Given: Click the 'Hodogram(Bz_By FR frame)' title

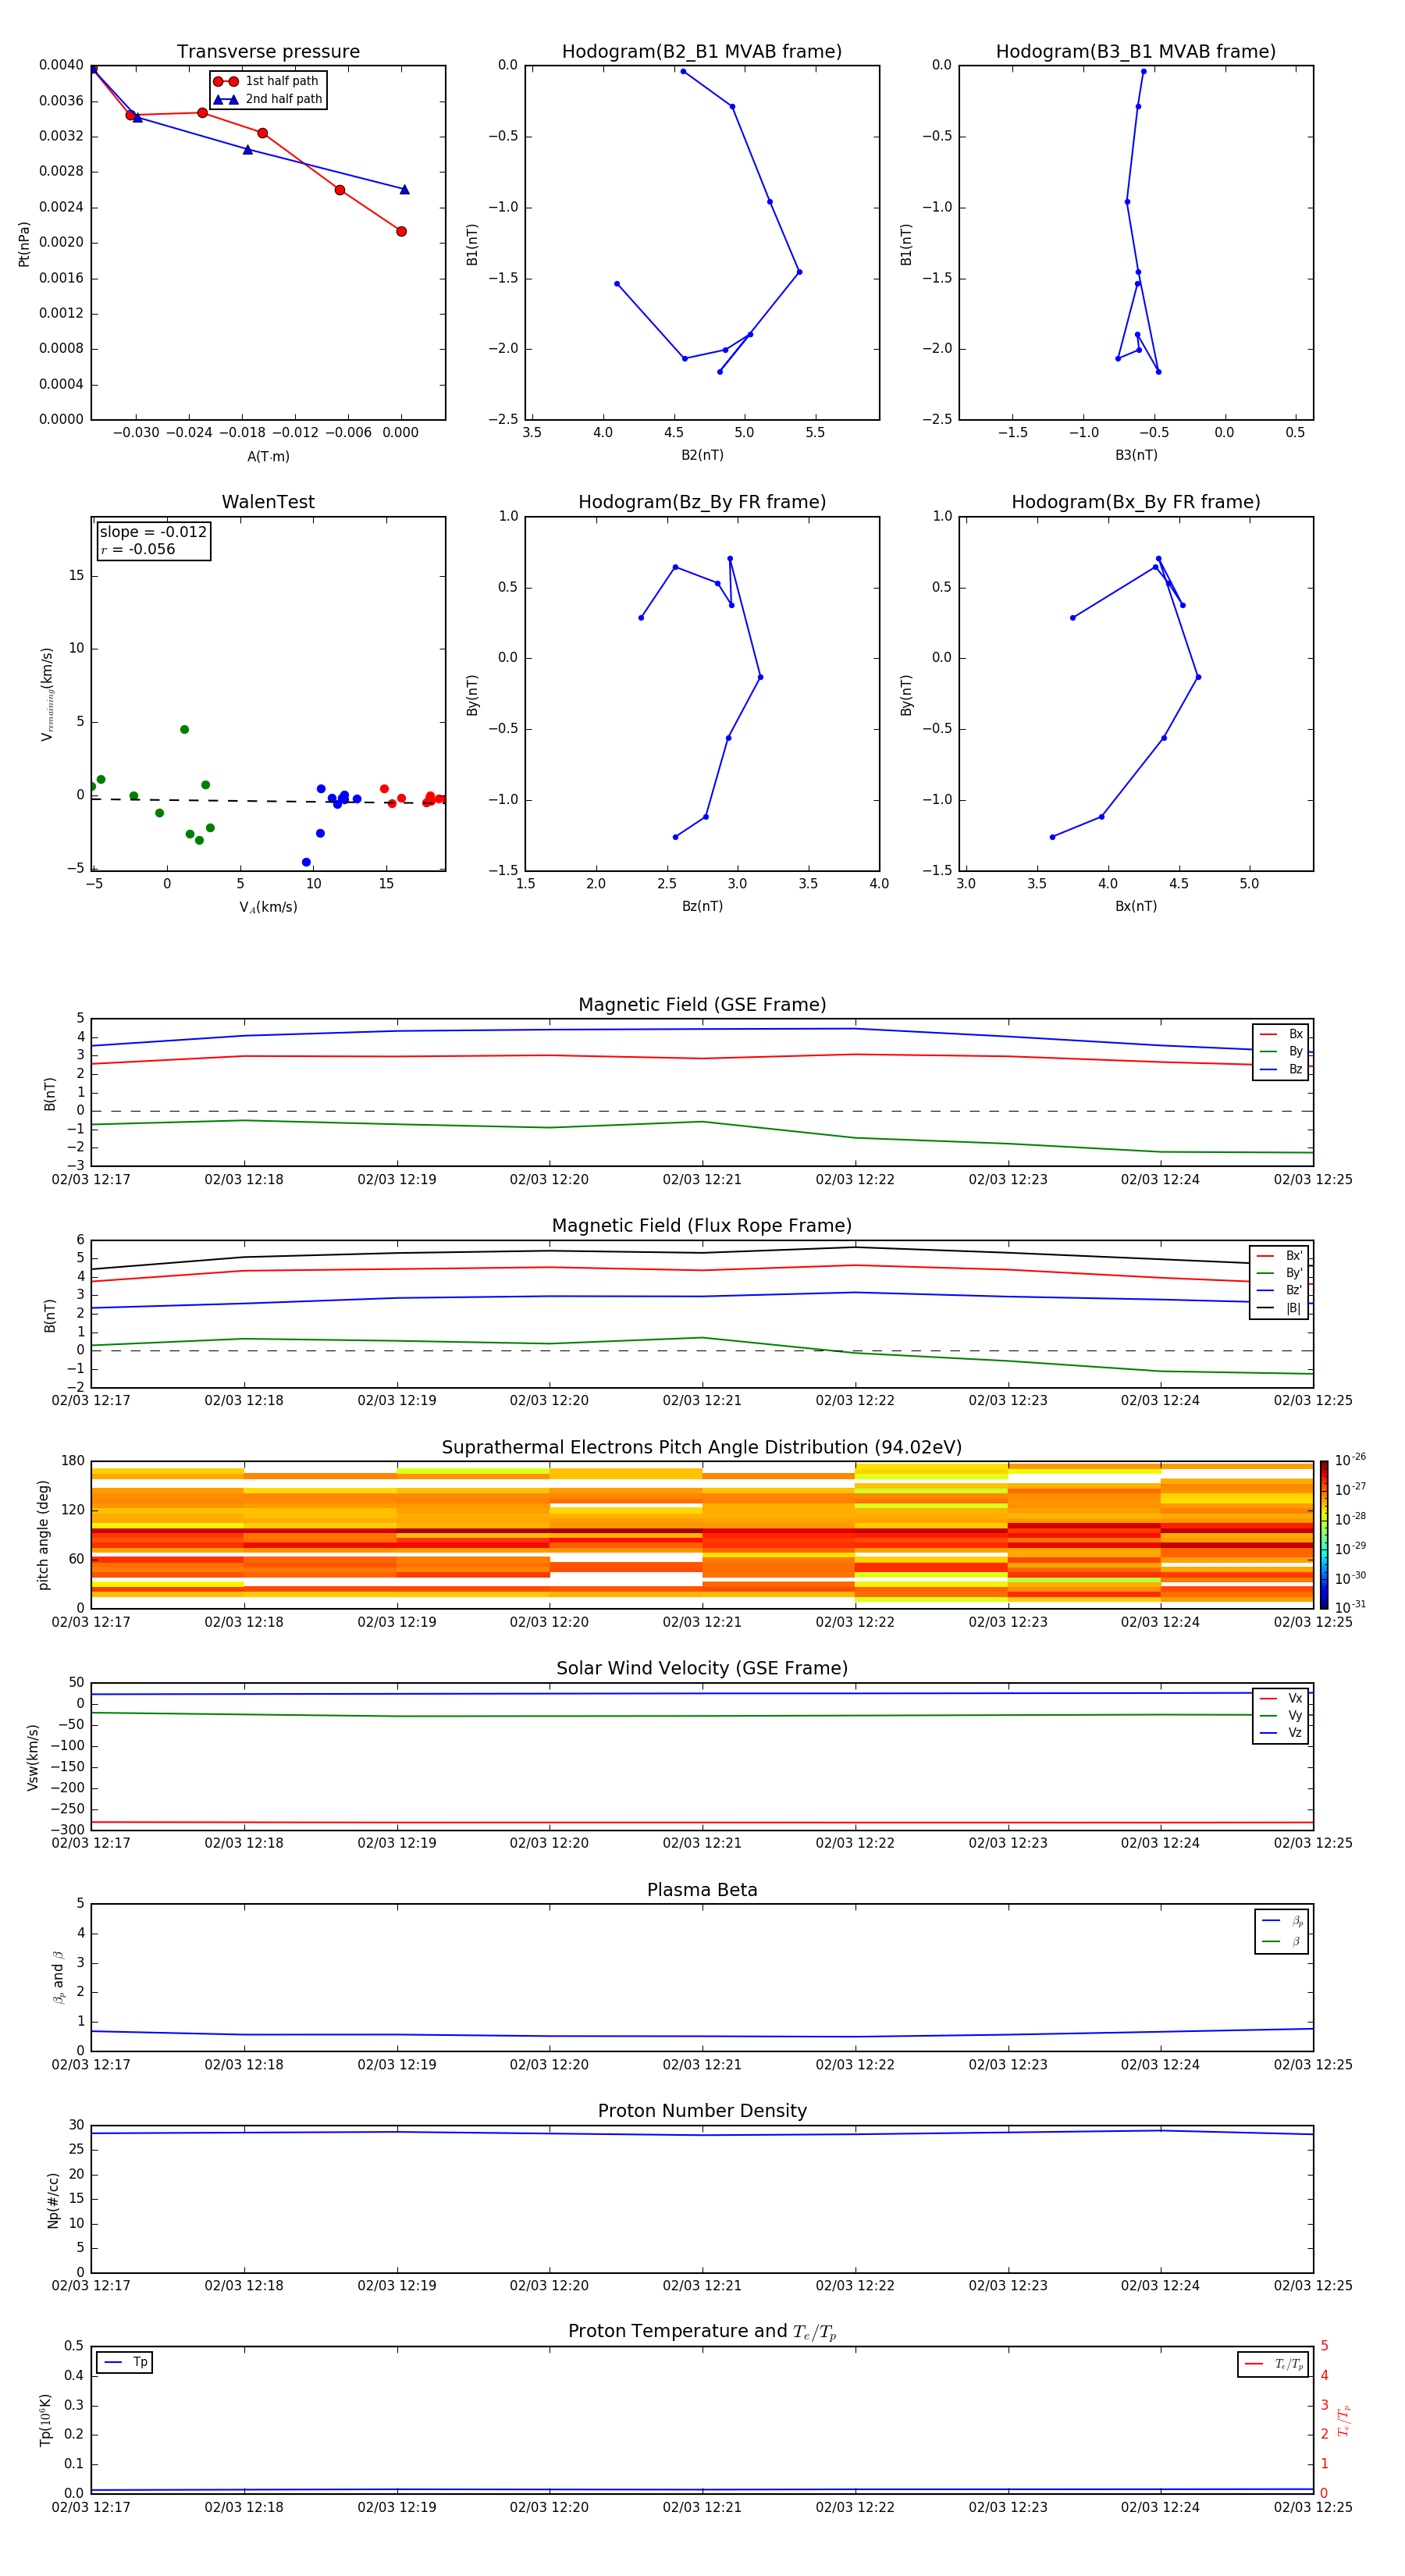Looking at the screenshot, I should click(x=702, y=502).
